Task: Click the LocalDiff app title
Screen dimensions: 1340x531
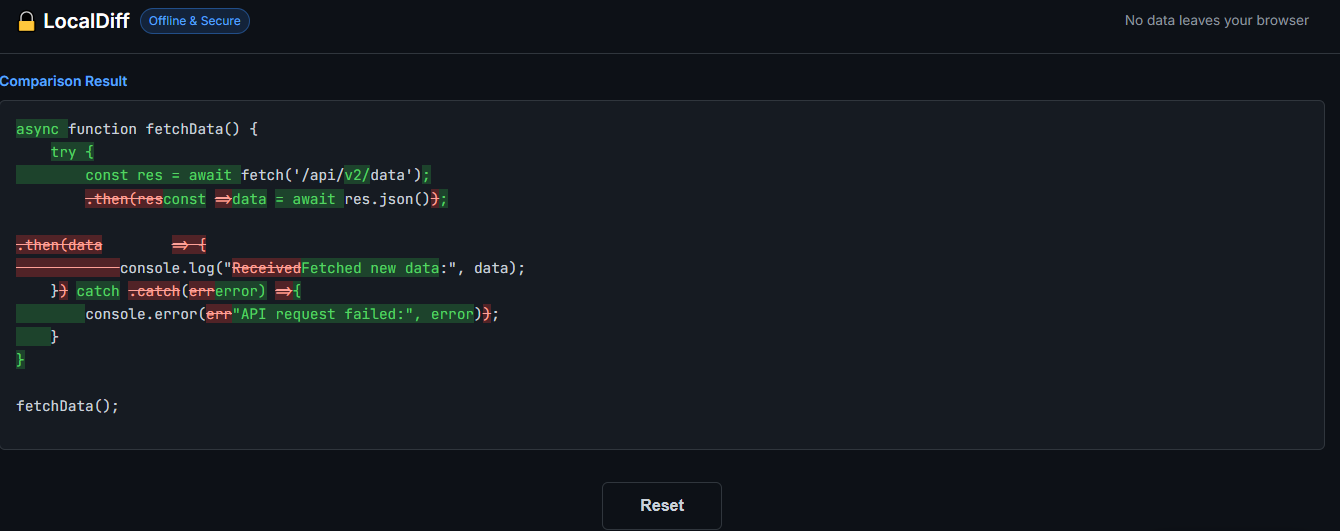Action: click(86, 21)
